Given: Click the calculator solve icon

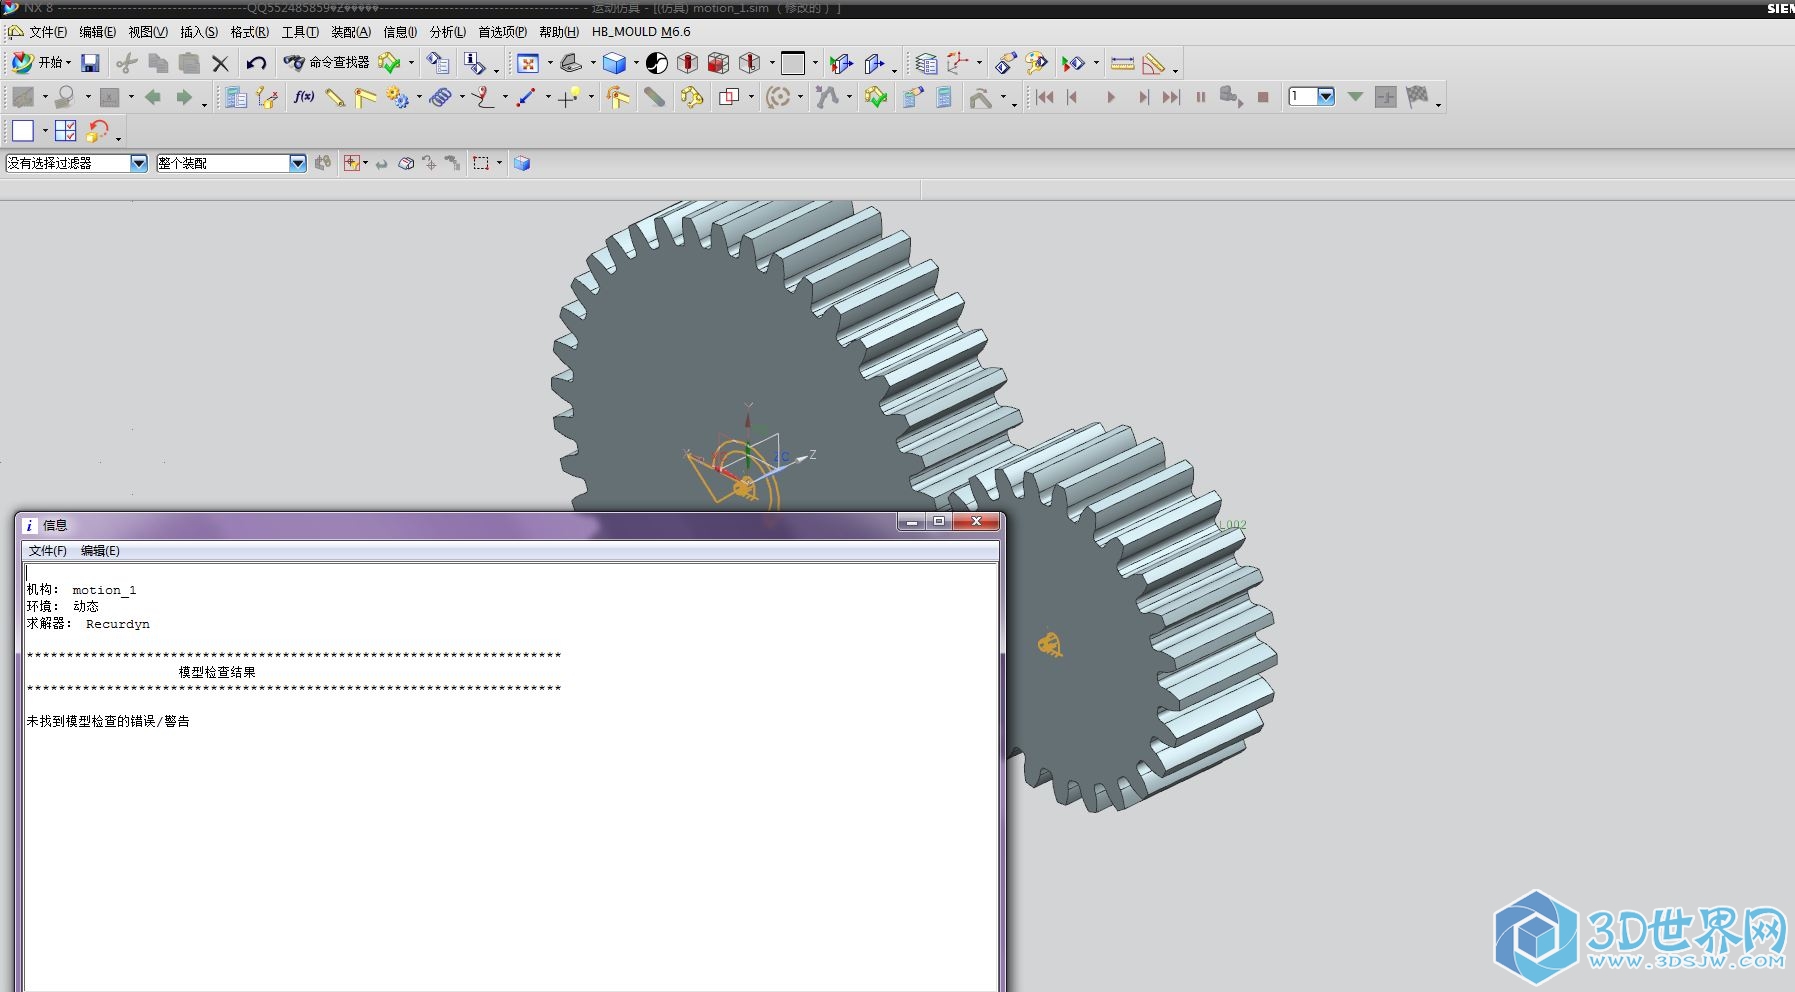Looking at the screenshot, I should [943, 97].
